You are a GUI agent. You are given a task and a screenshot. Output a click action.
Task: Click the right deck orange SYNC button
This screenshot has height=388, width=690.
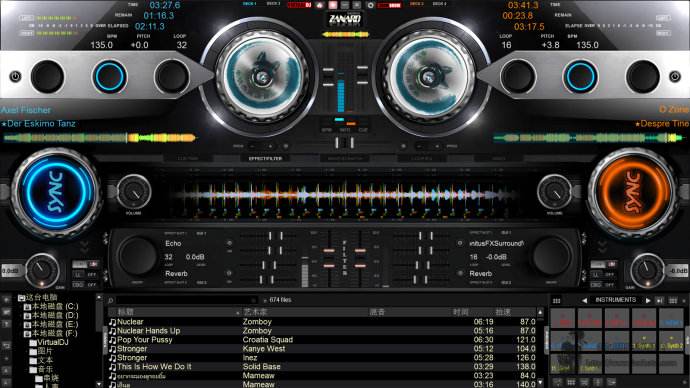point(633,192)
